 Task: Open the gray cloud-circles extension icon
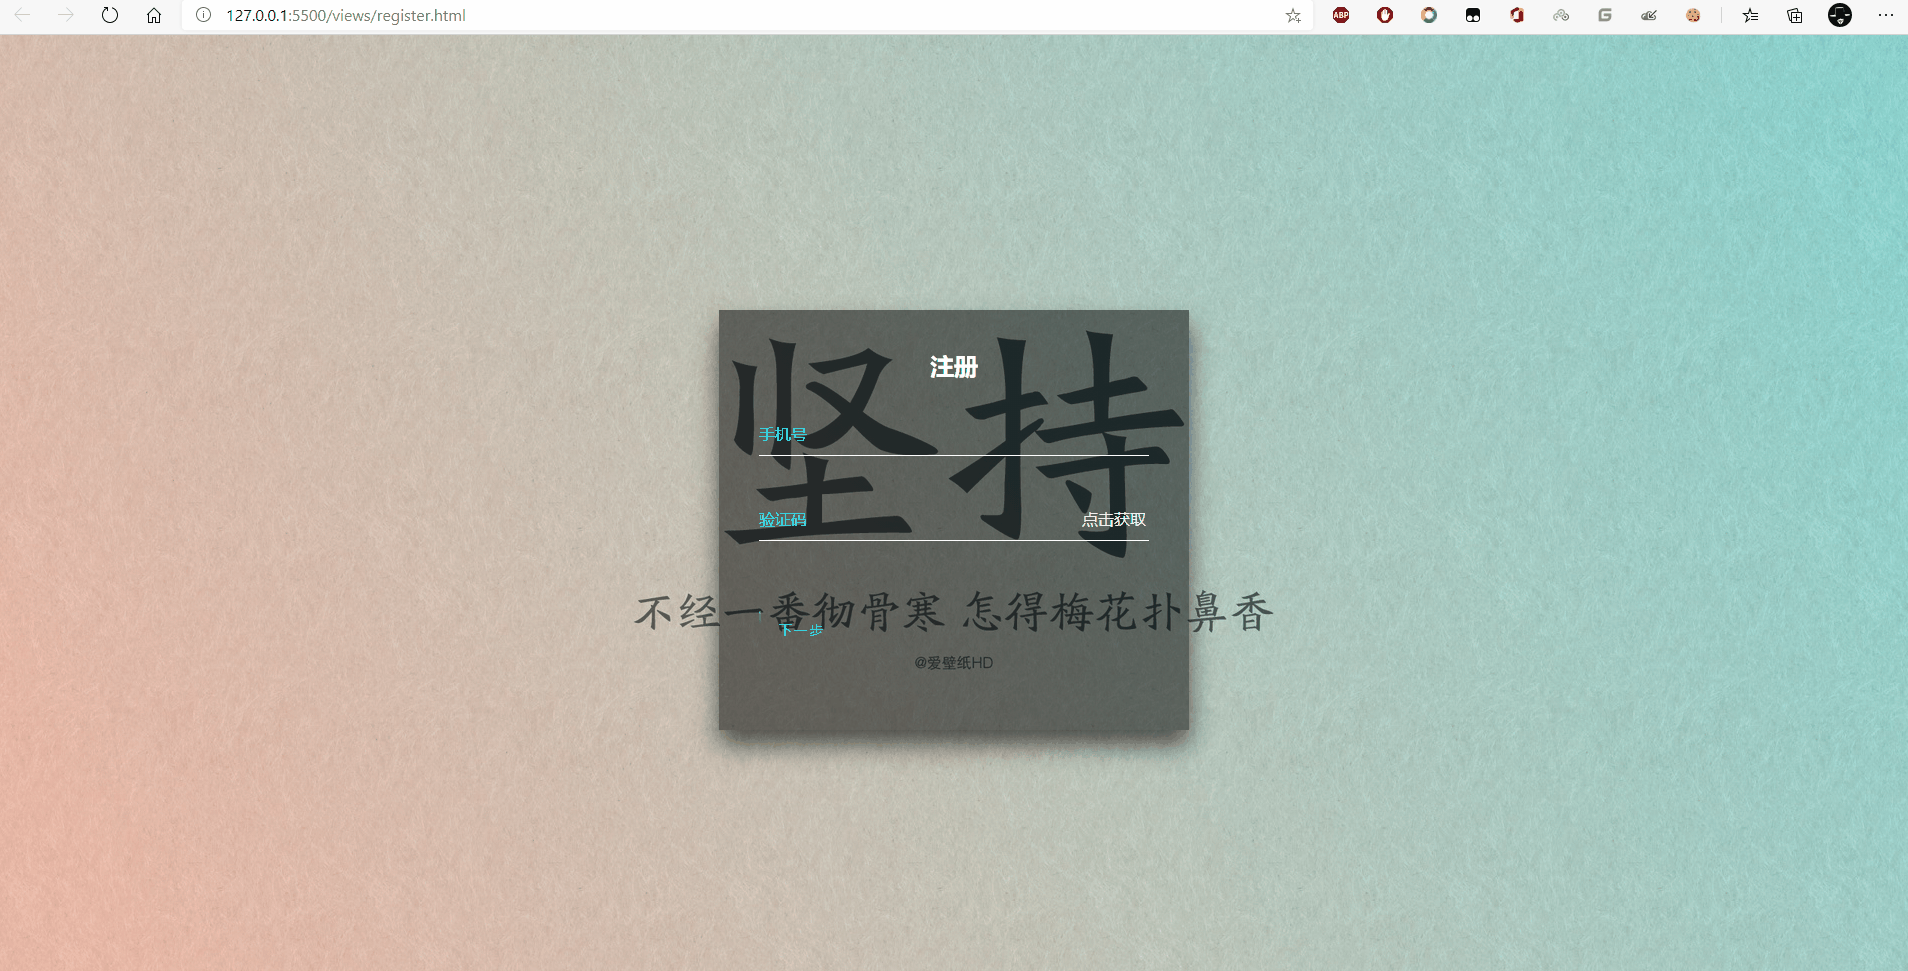click(1561, 15)
